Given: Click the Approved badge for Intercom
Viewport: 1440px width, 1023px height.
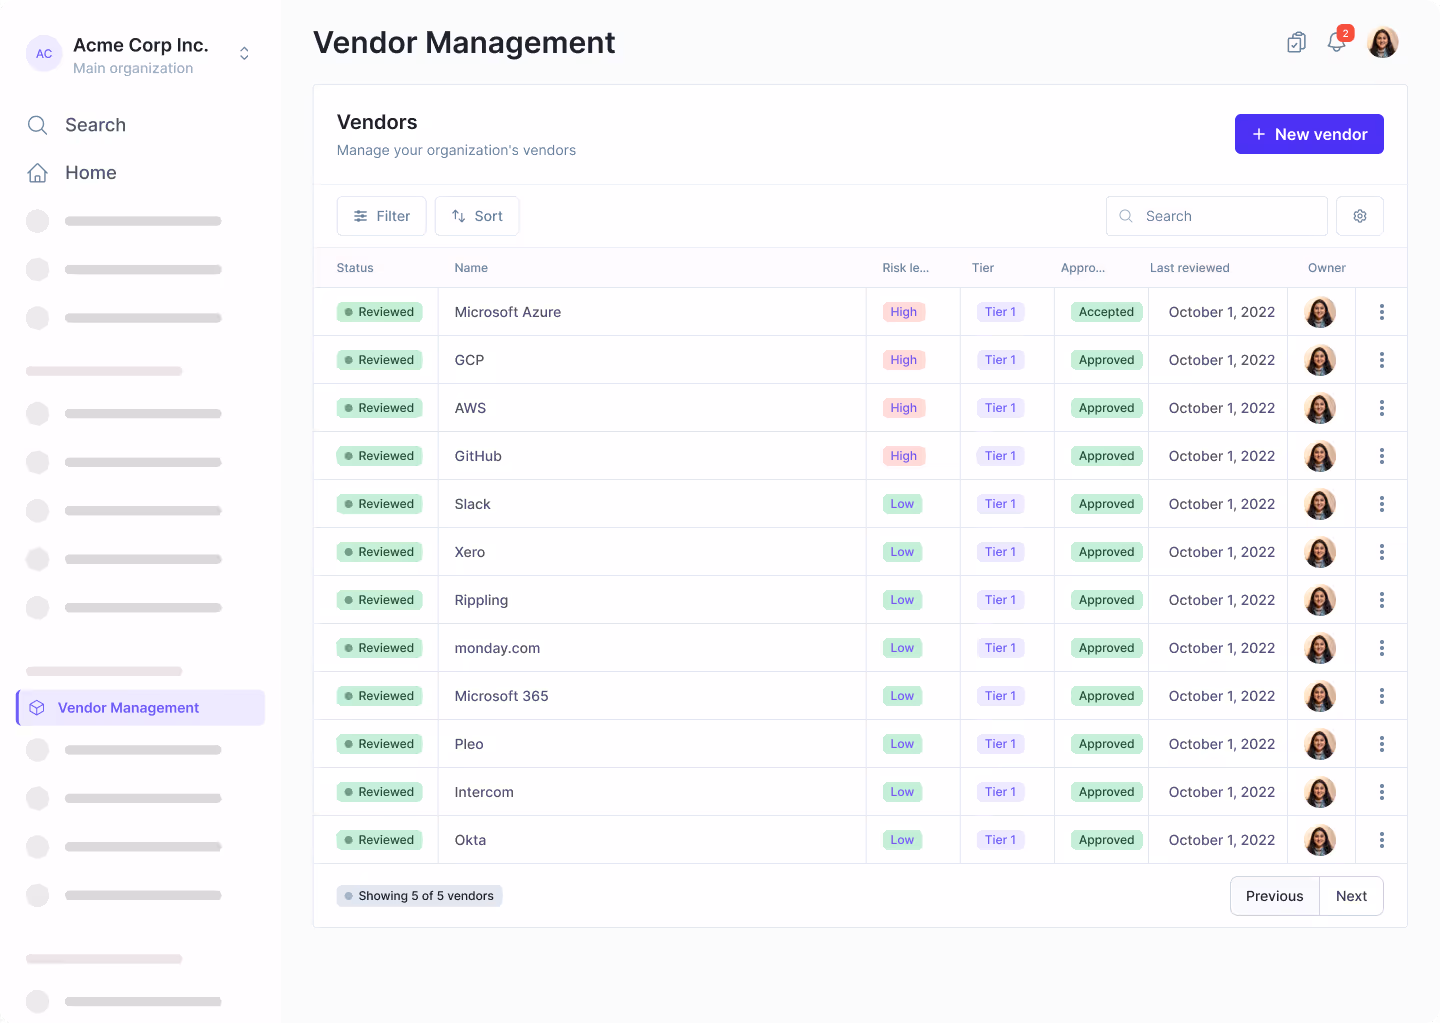Looking at the screenshot, I should [1106, 792].
